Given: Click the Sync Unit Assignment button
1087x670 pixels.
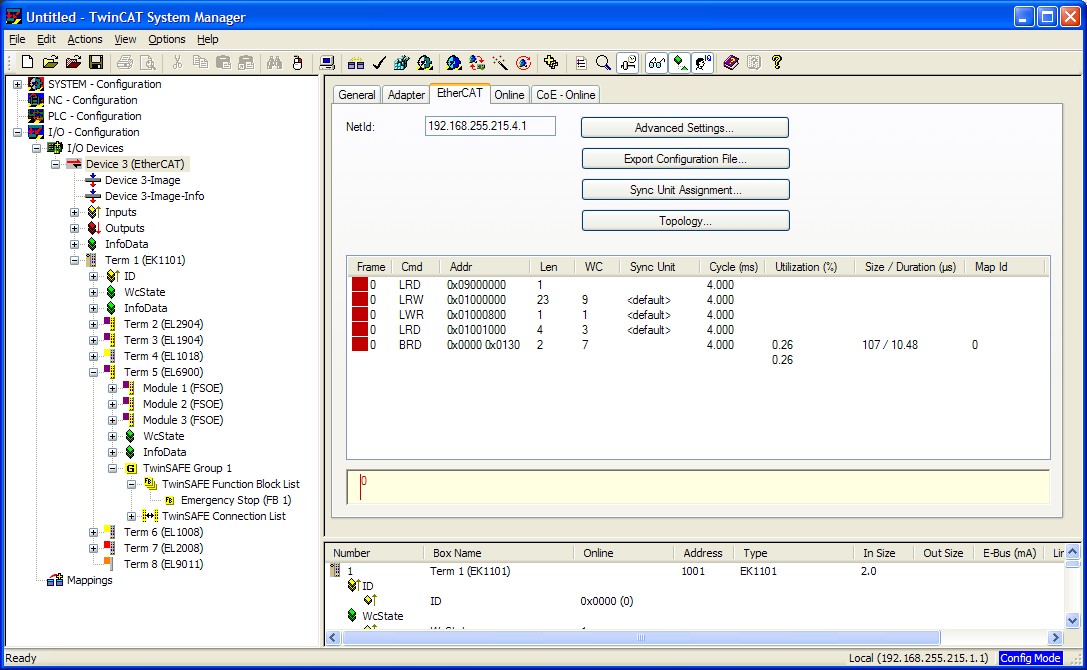Looking at the screenshot, I should pos(685,190).
